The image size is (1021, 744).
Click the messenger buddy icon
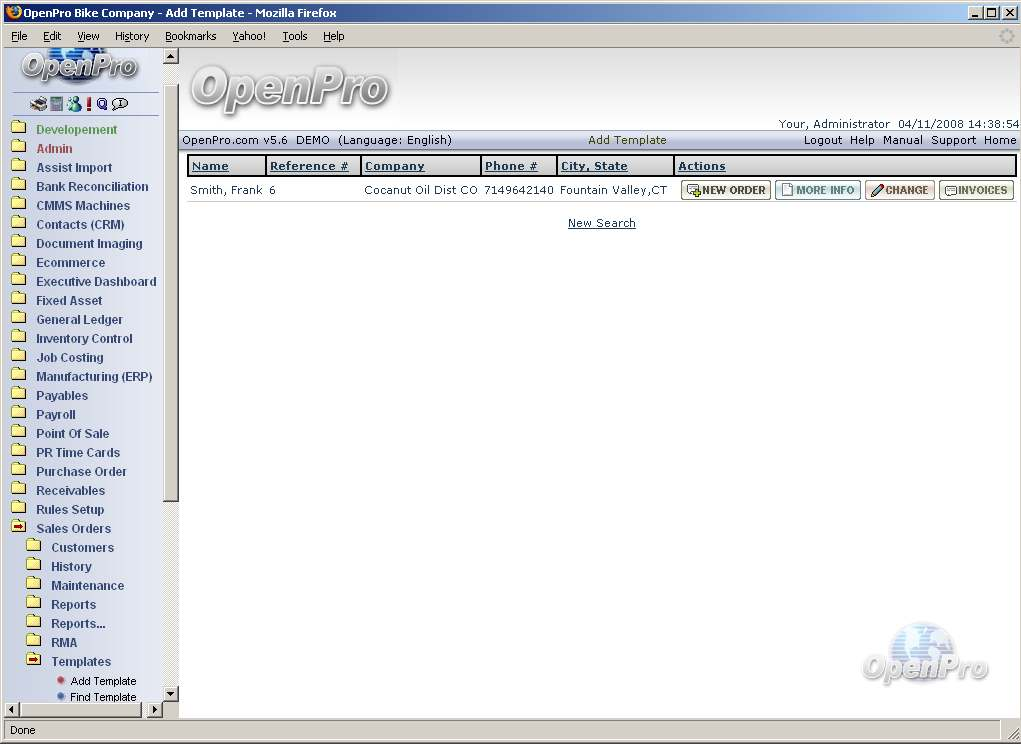coord(74,104)
